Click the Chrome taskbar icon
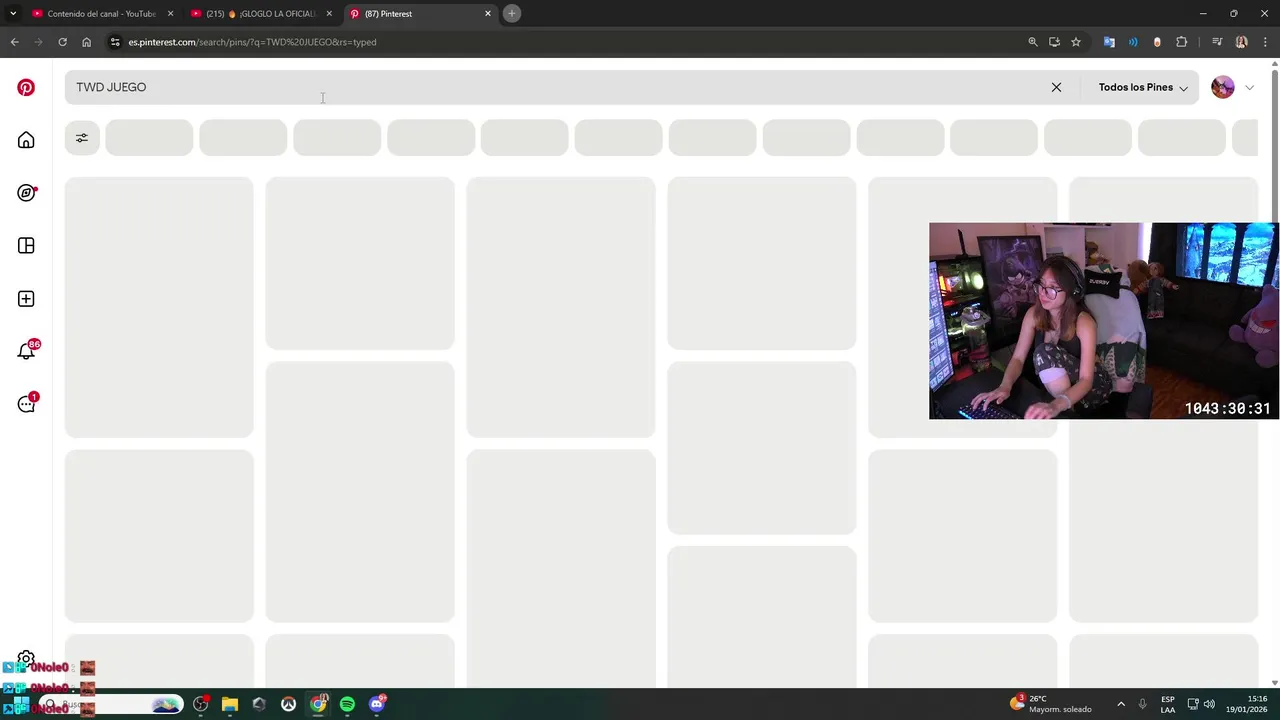 point(318,704)
